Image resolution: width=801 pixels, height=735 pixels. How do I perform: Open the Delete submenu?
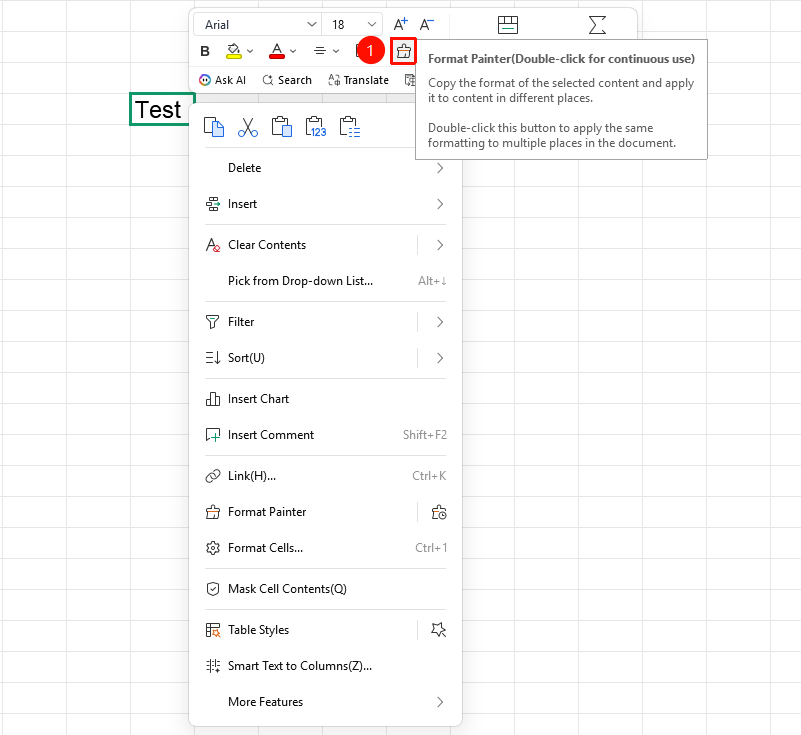(x=325, y=168)
